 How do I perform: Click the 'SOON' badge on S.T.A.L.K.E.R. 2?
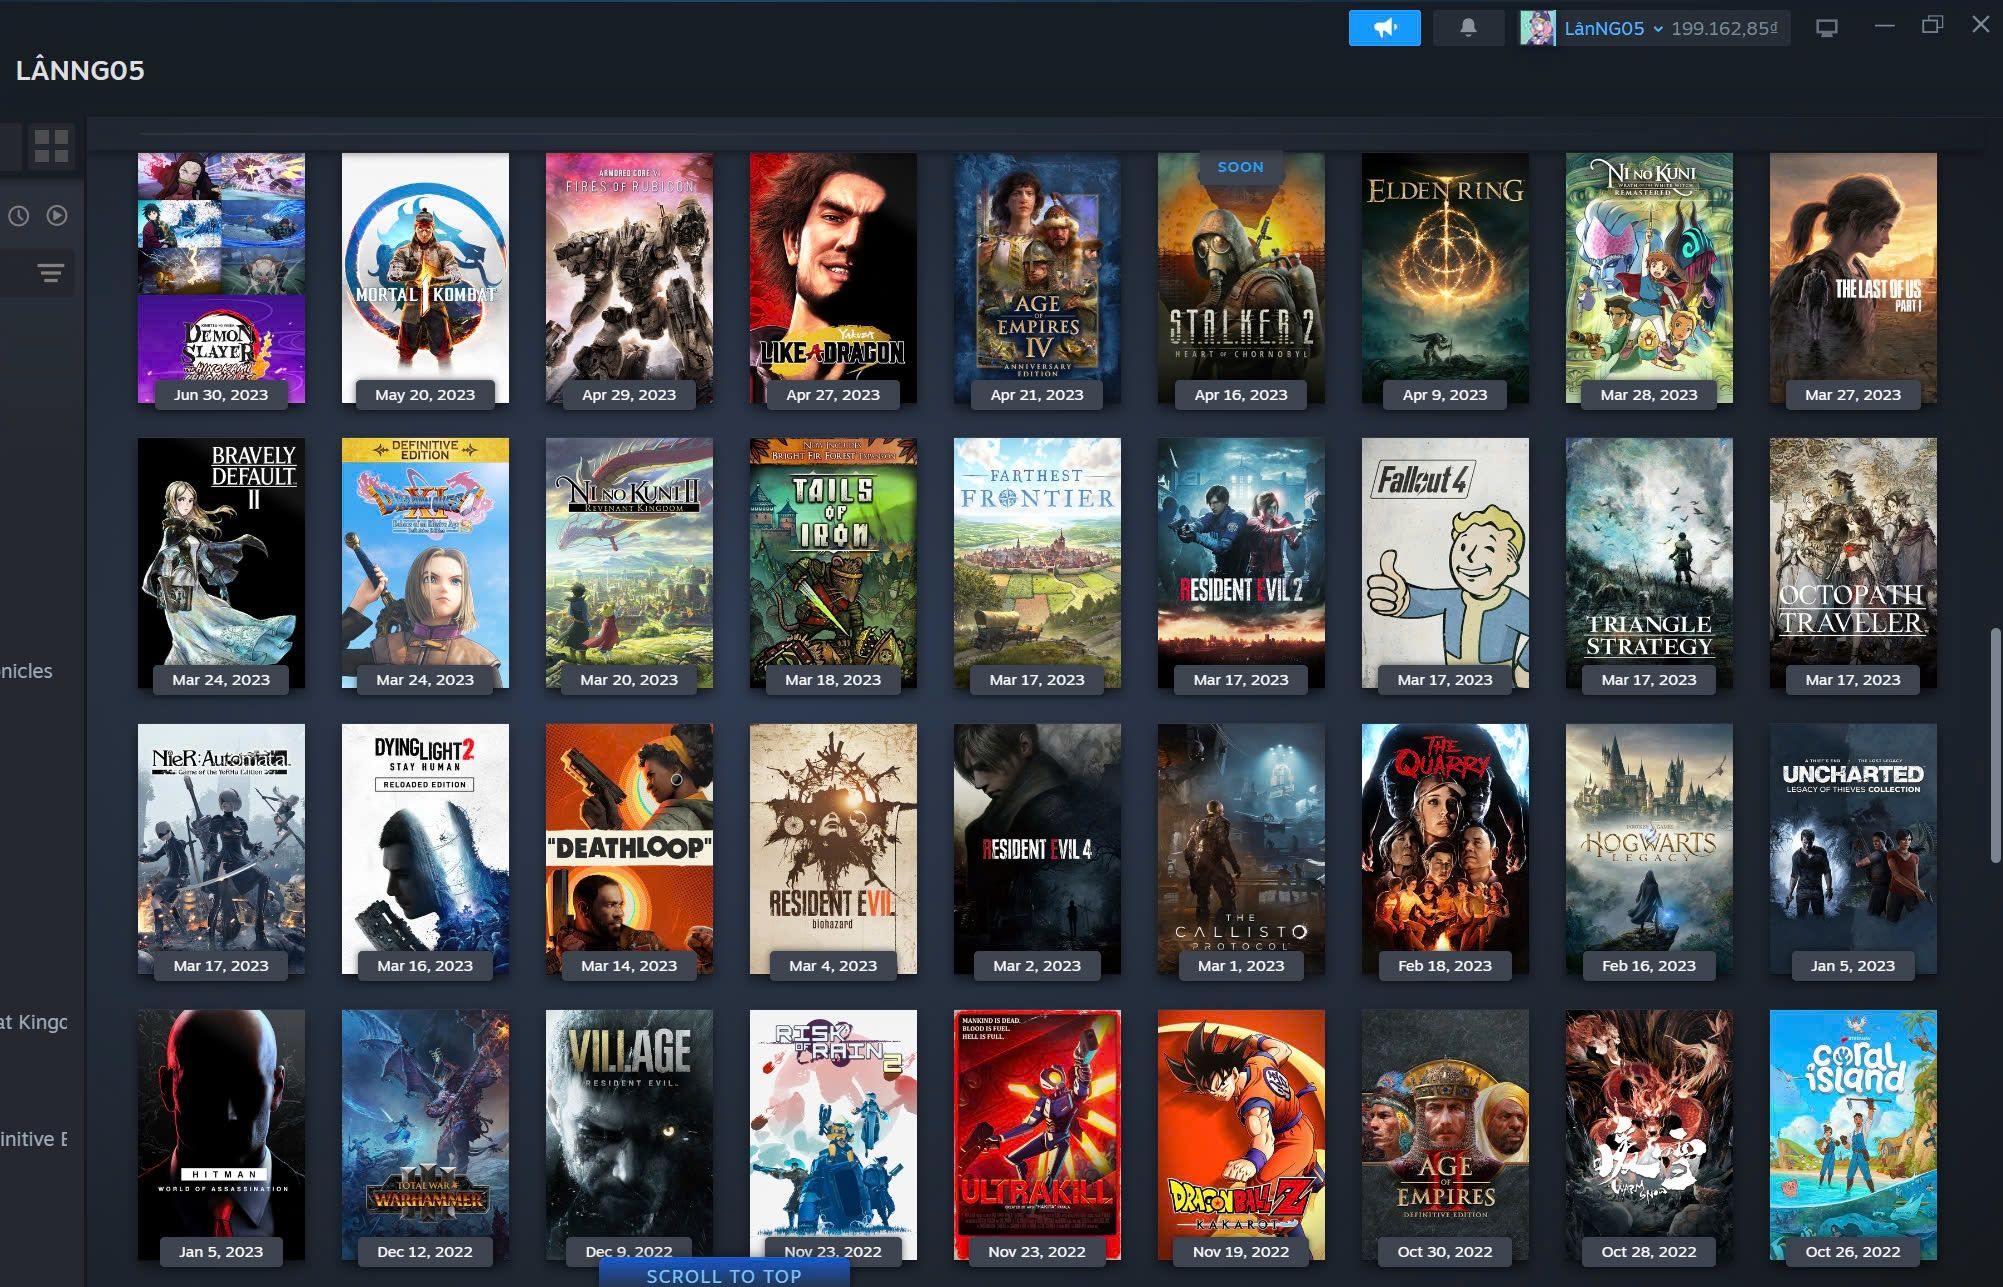coord(1241,167)
